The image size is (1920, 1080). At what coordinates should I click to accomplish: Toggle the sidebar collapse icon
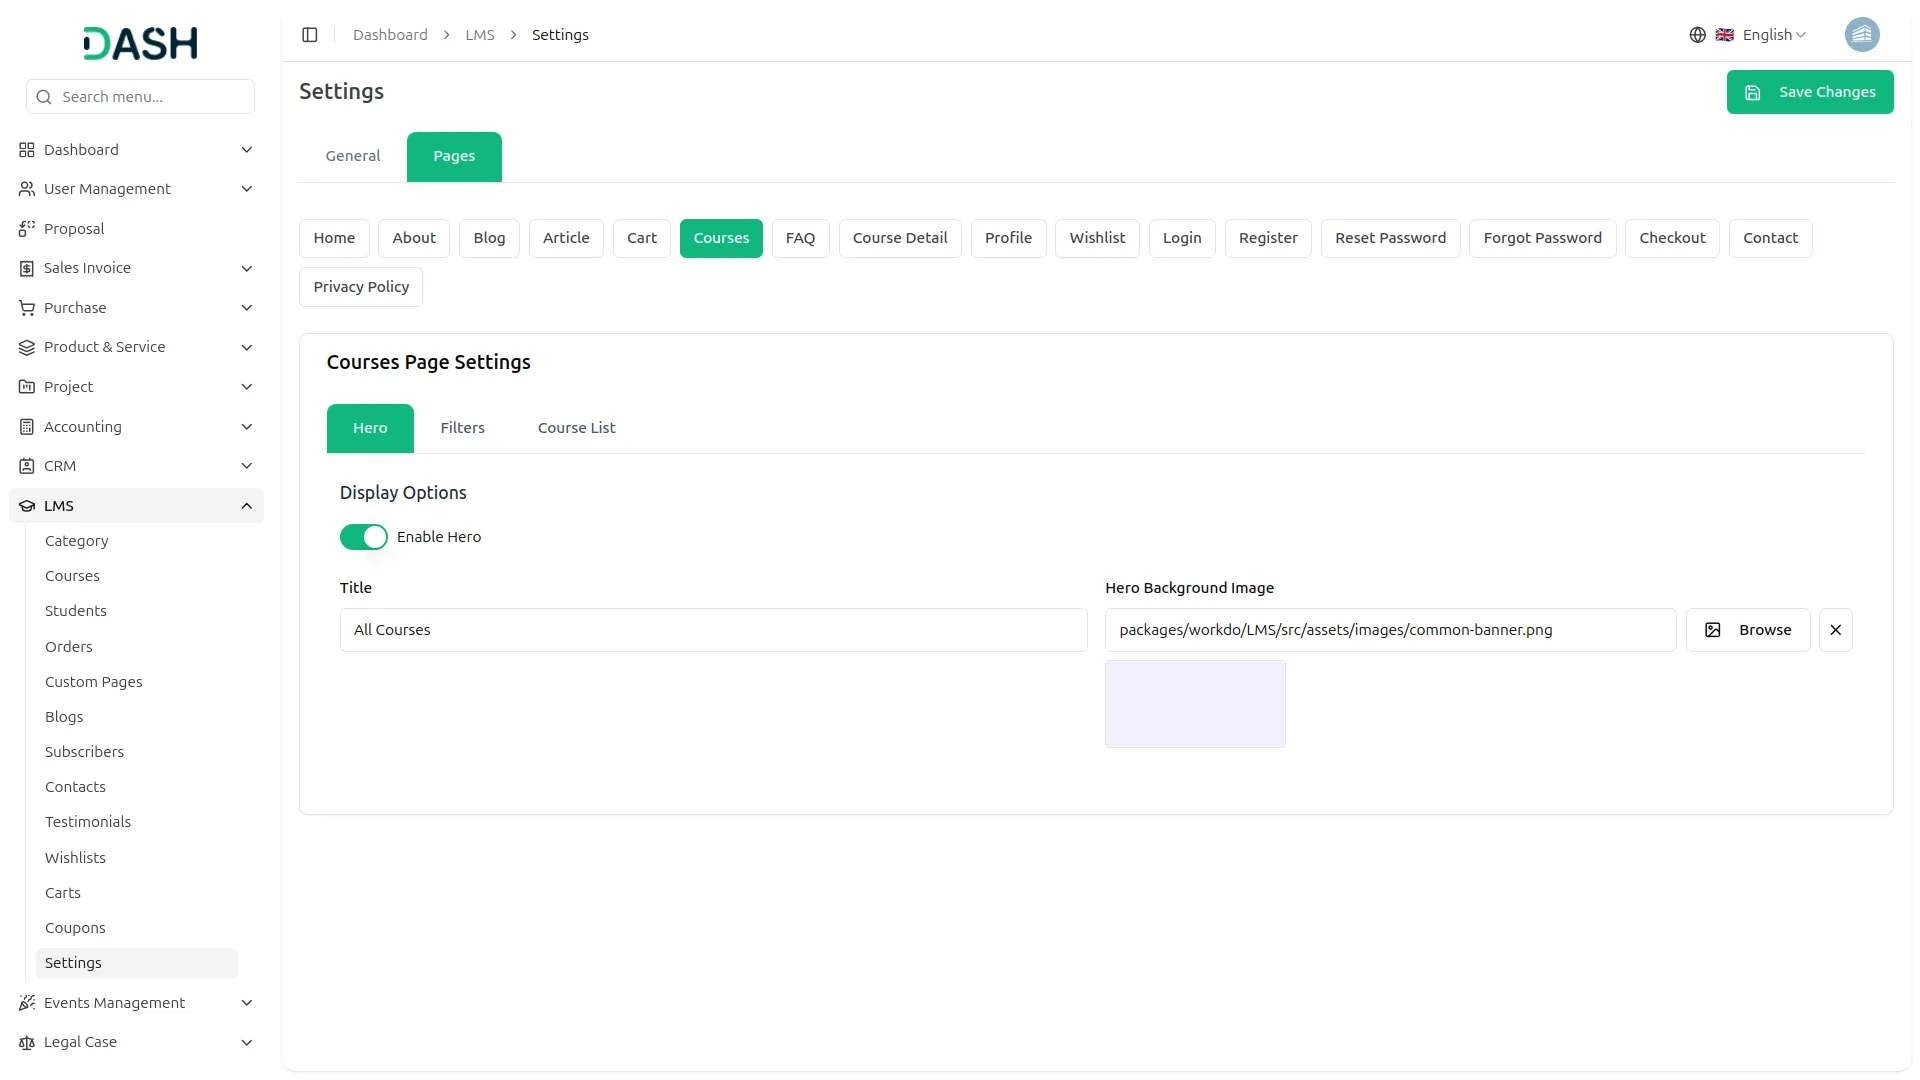(310, 35)
